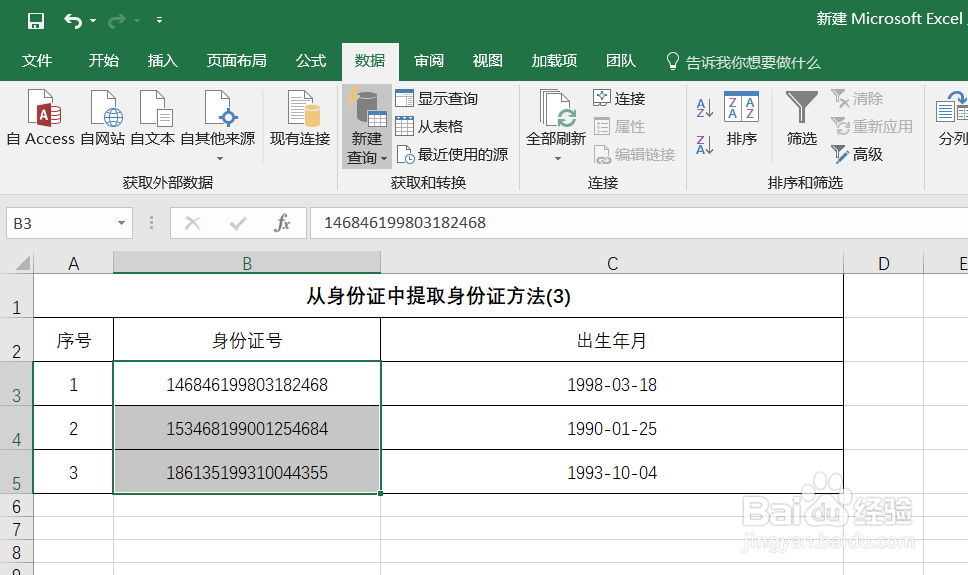Open the custom 排序 dialog

click(741, 119)
